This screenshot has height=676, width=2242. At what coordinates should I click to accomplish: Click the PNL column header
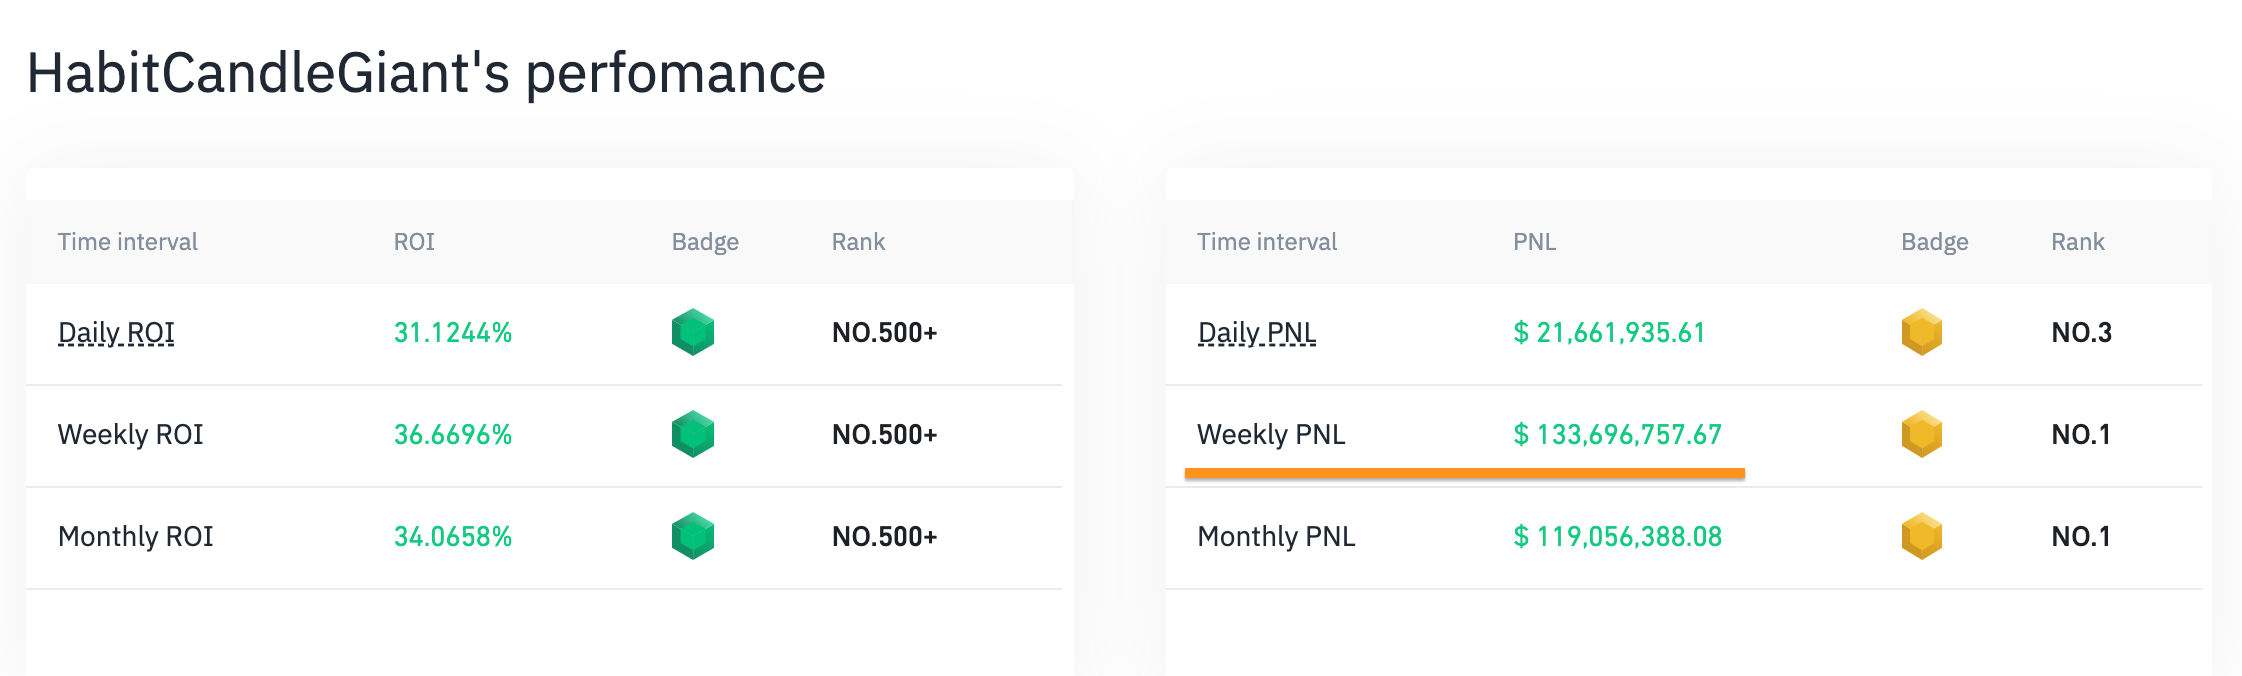point(1534,242)
